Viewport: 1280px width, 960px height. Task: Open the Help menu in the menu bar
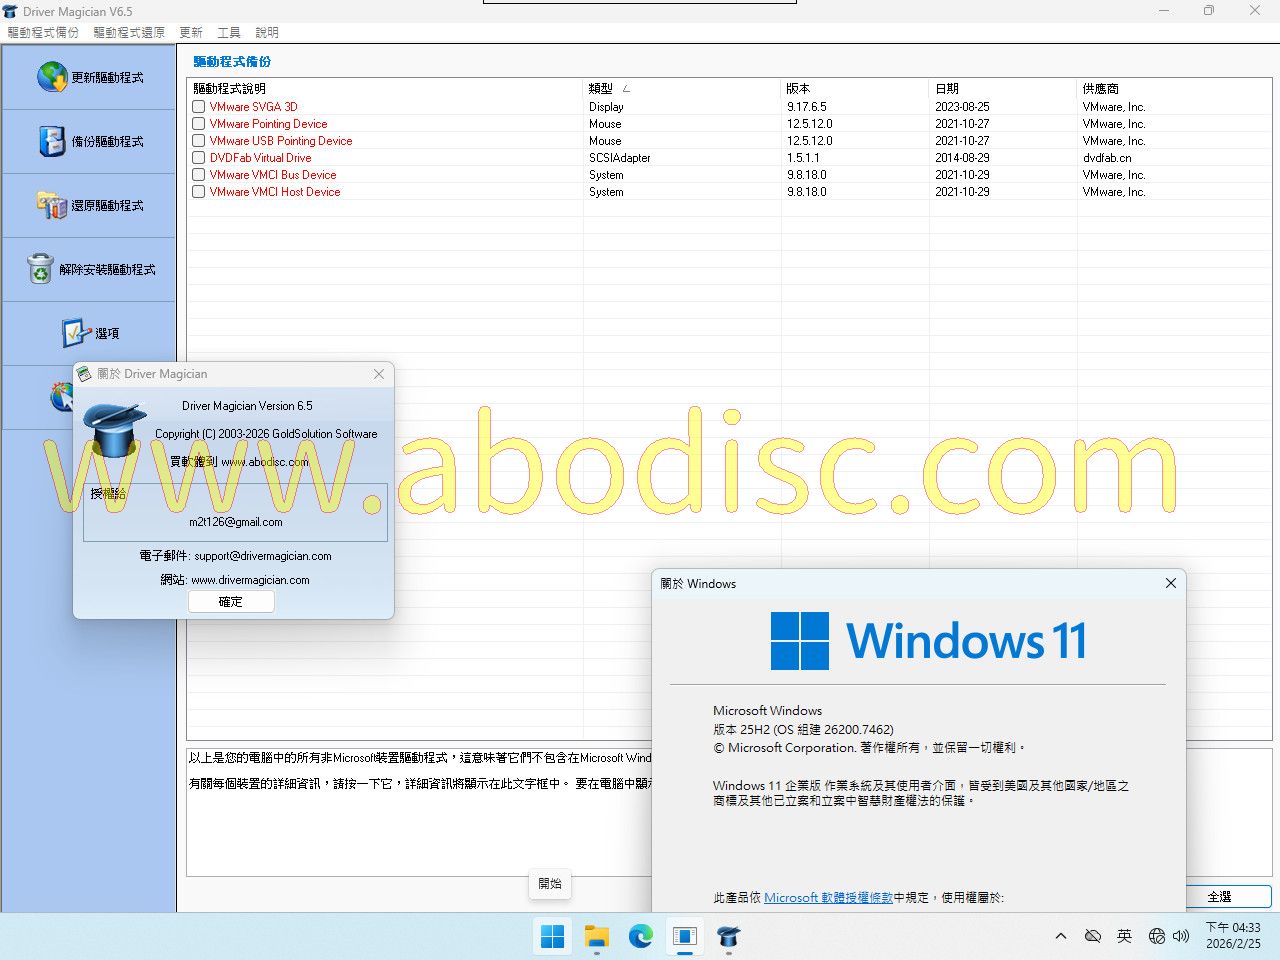pos(267,32)
